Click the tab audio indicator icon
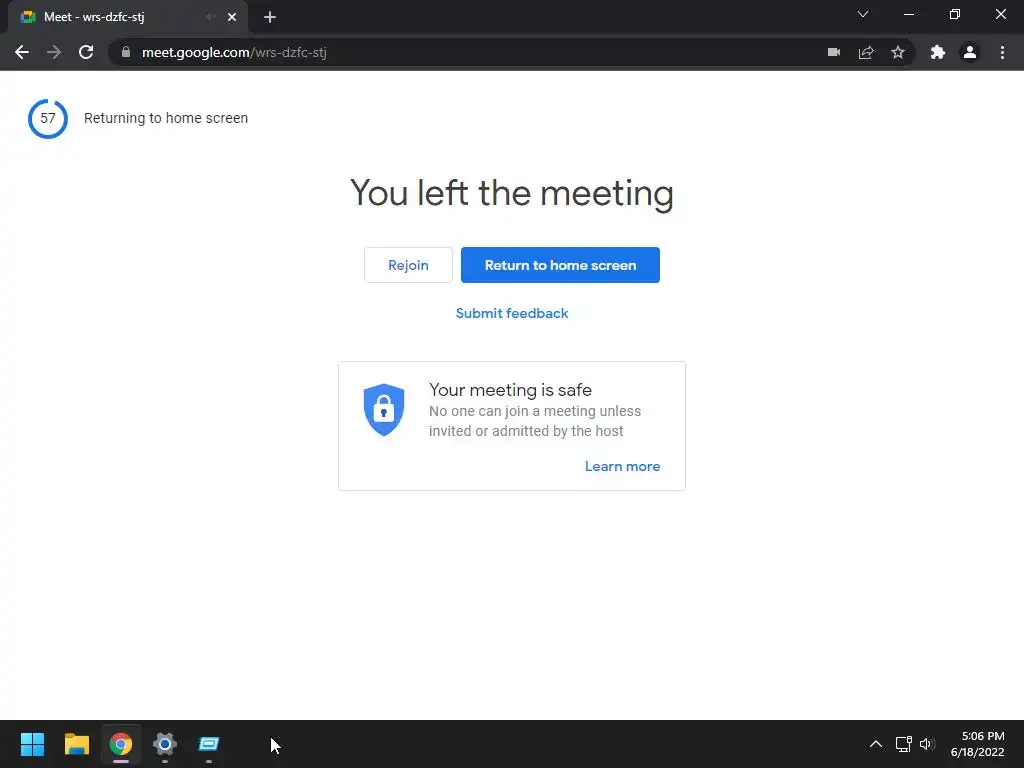This screenshot has width=1024, height=768. (x=210, y=17)
